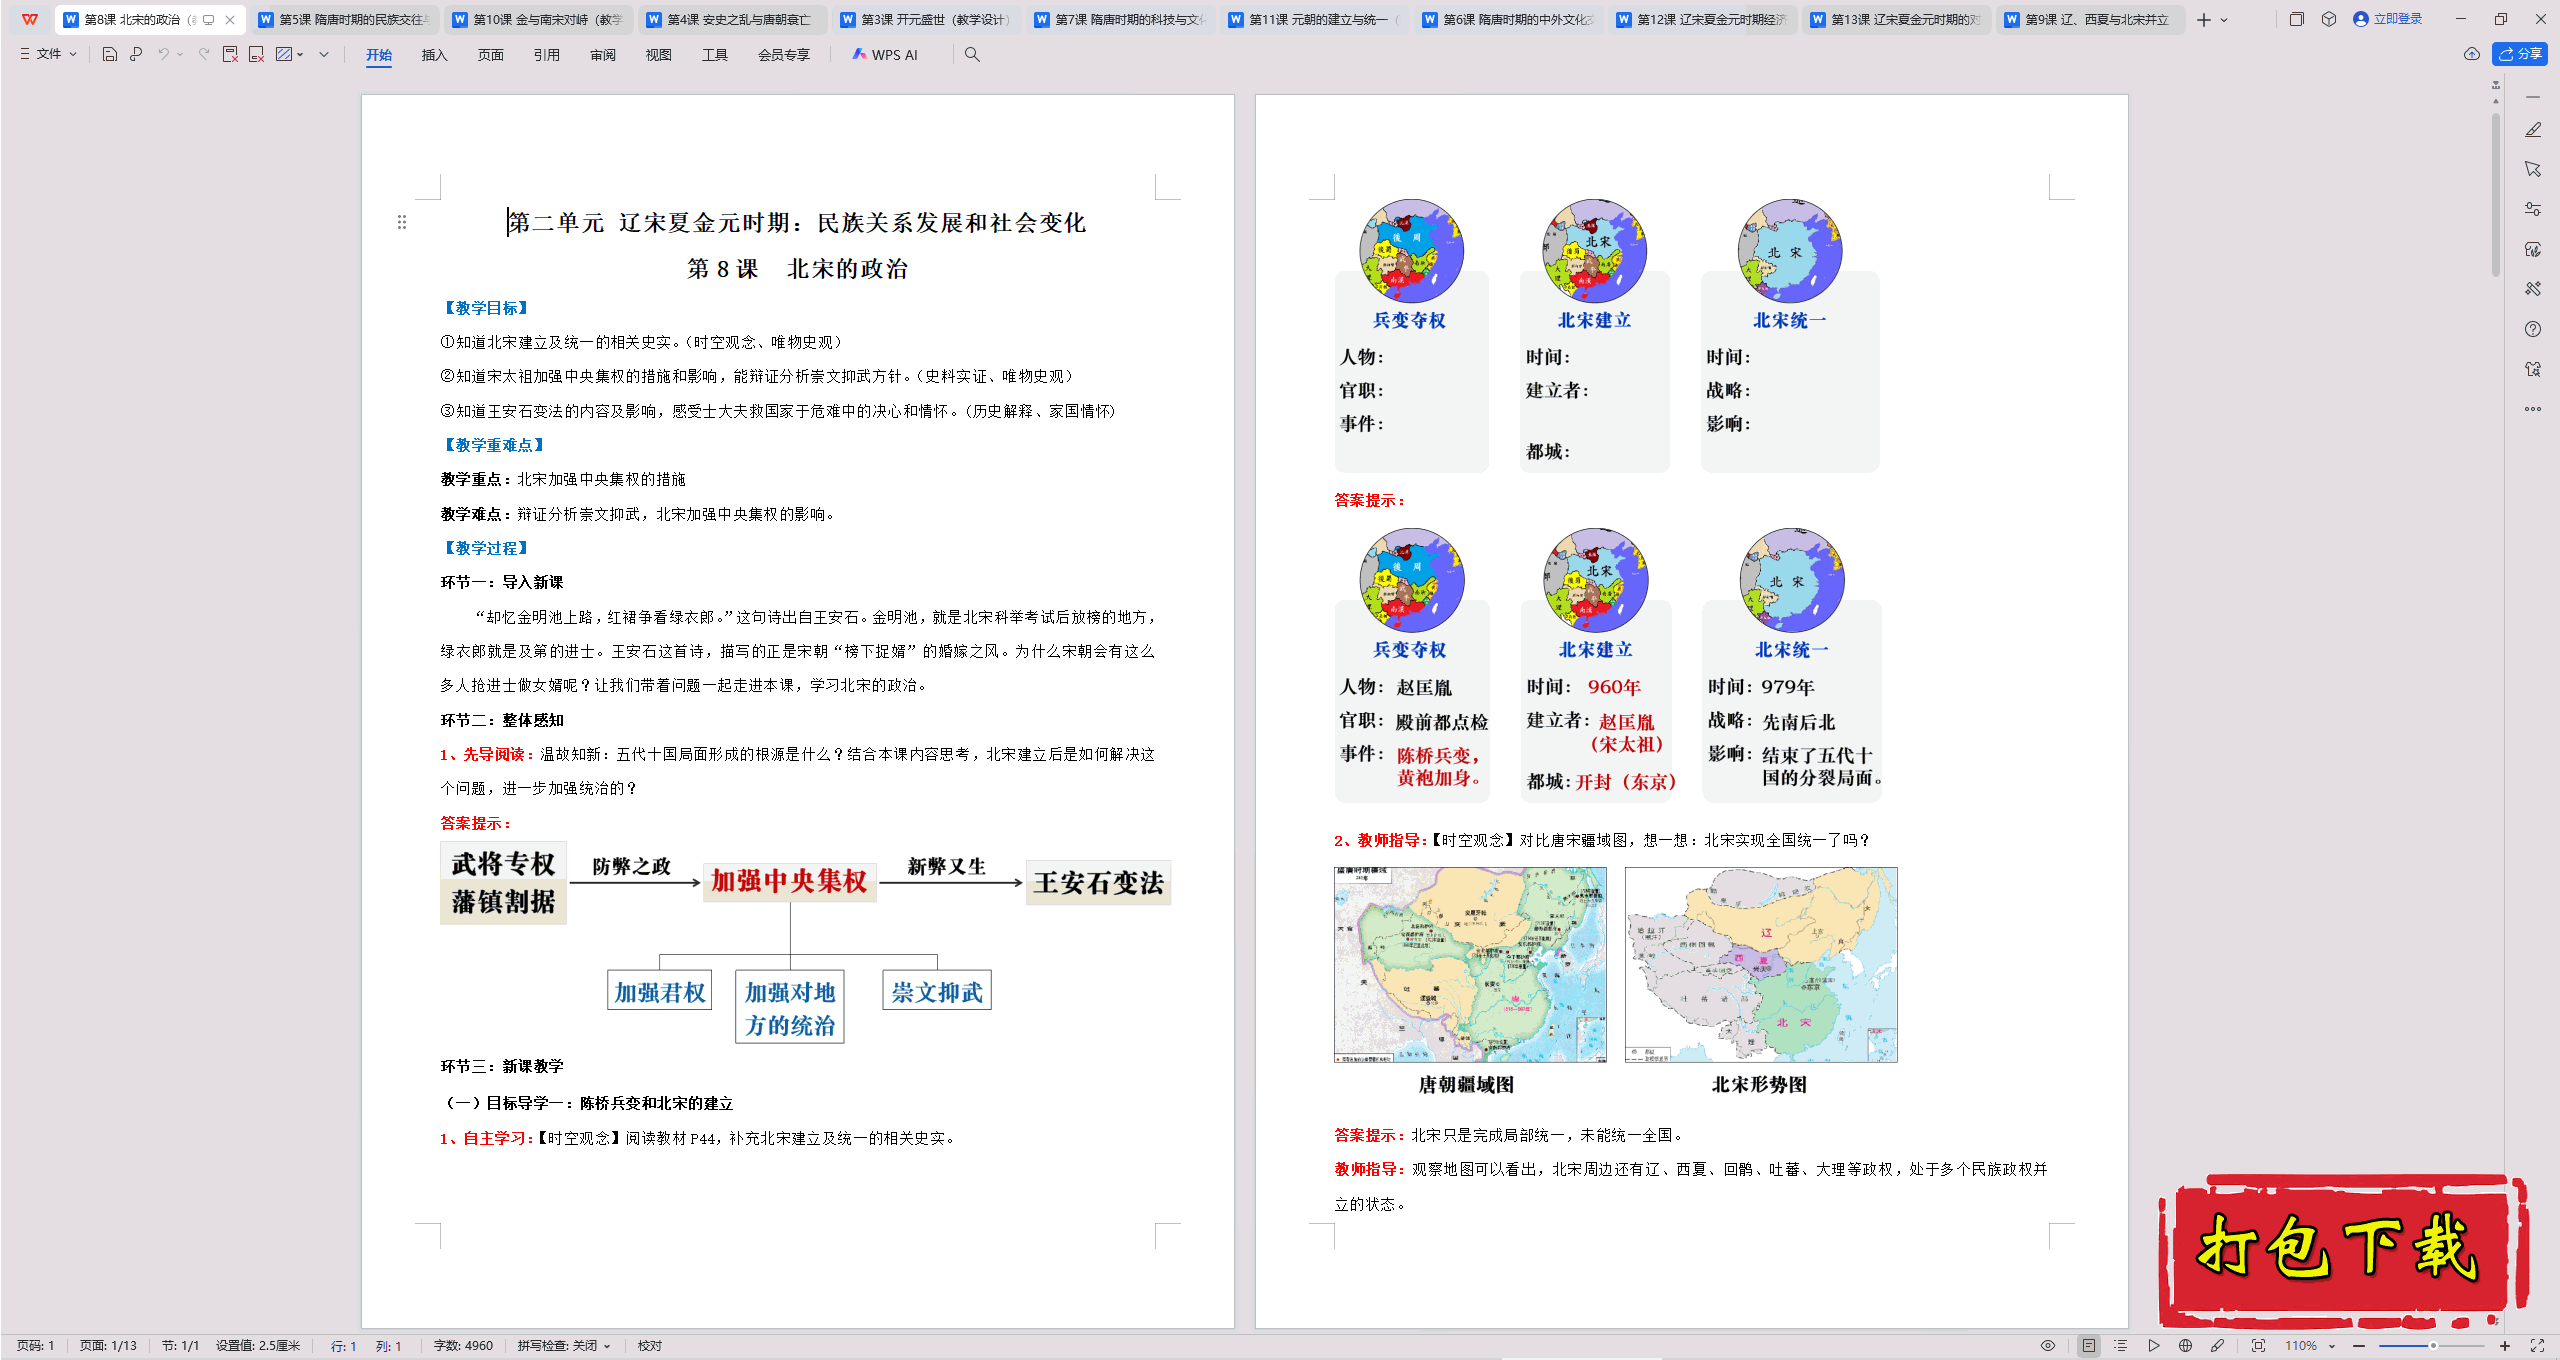Click the 北宋形势图 map image
This screenshot has width=2560, height=1360.
pyautogui.click(x=1761, y=964)
